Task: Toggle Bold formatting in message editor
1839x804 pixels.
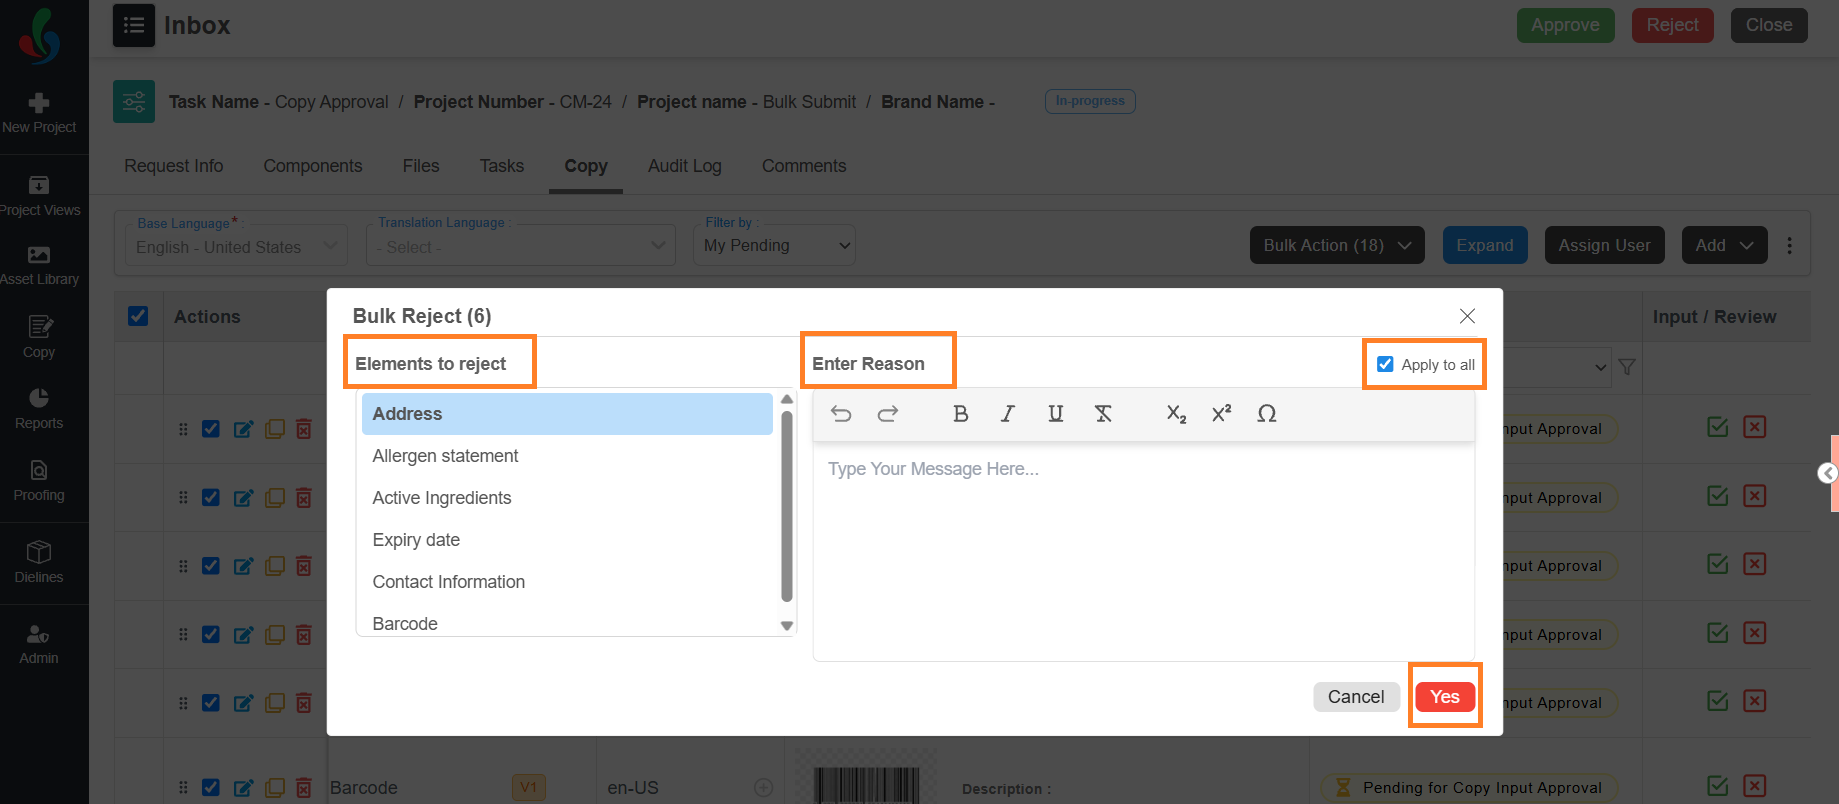Action: 960,414
